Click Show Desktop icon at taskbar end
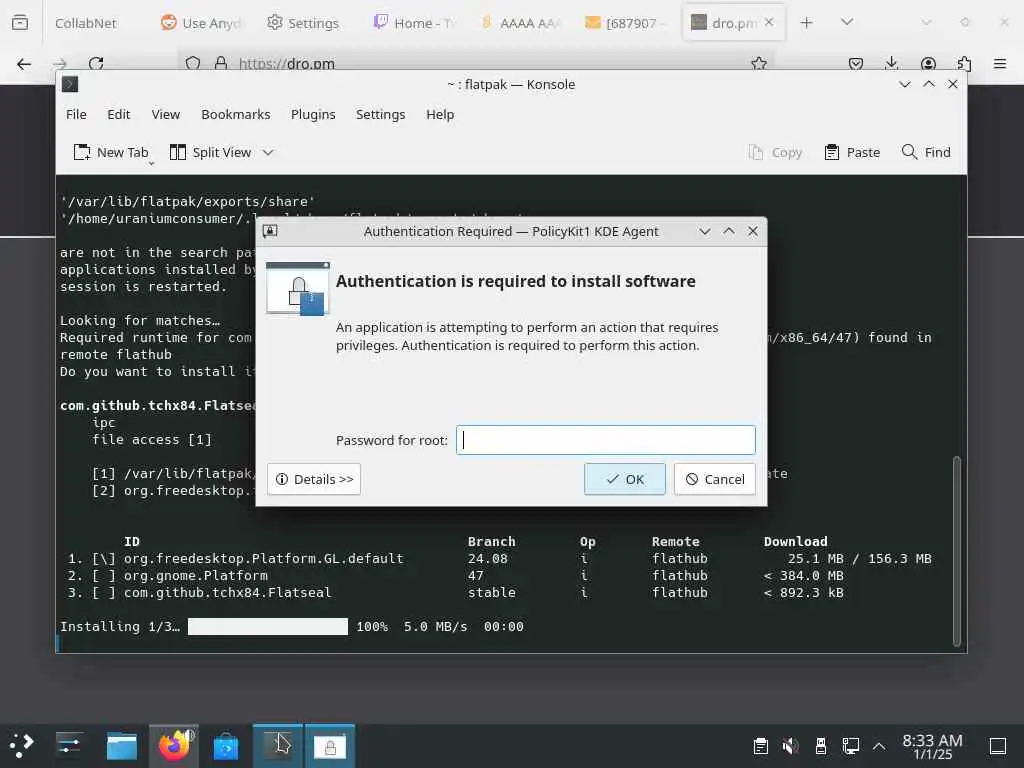The height and width of the screenshot is (768, 1024). click(997, 746)
